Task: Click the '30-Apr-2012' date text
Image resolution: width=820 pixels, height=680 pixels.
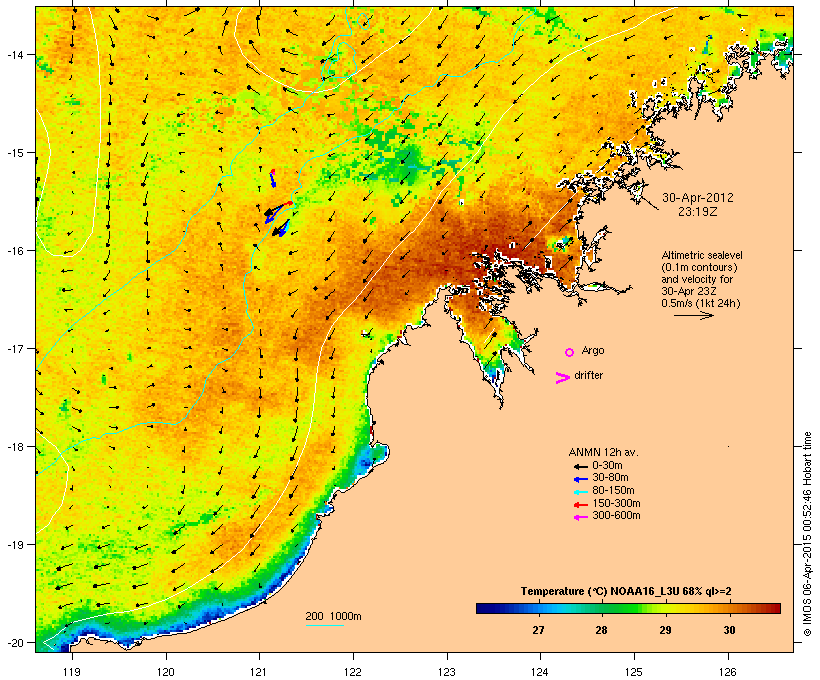Action: point(698,198)
